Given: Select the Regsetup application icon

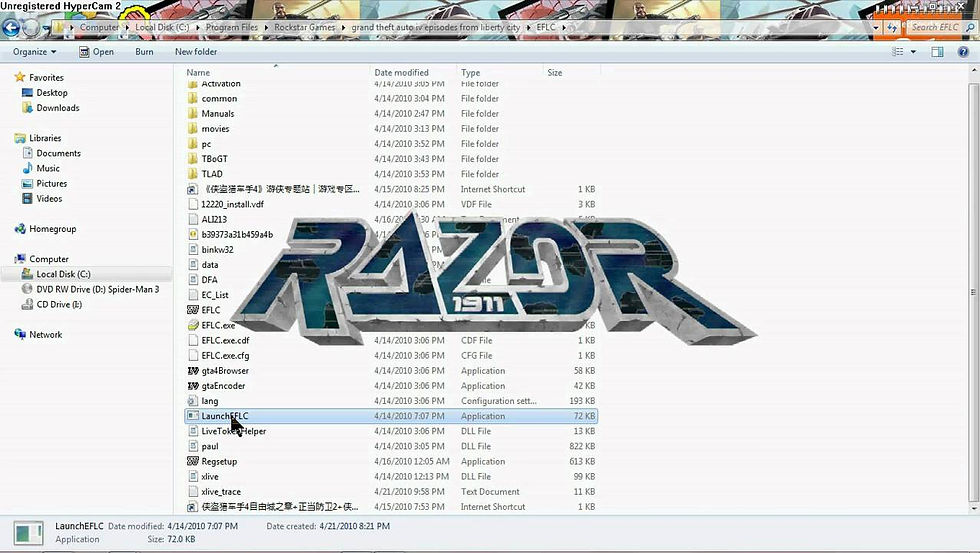Looking at the screenshot, I should (193, 462).
